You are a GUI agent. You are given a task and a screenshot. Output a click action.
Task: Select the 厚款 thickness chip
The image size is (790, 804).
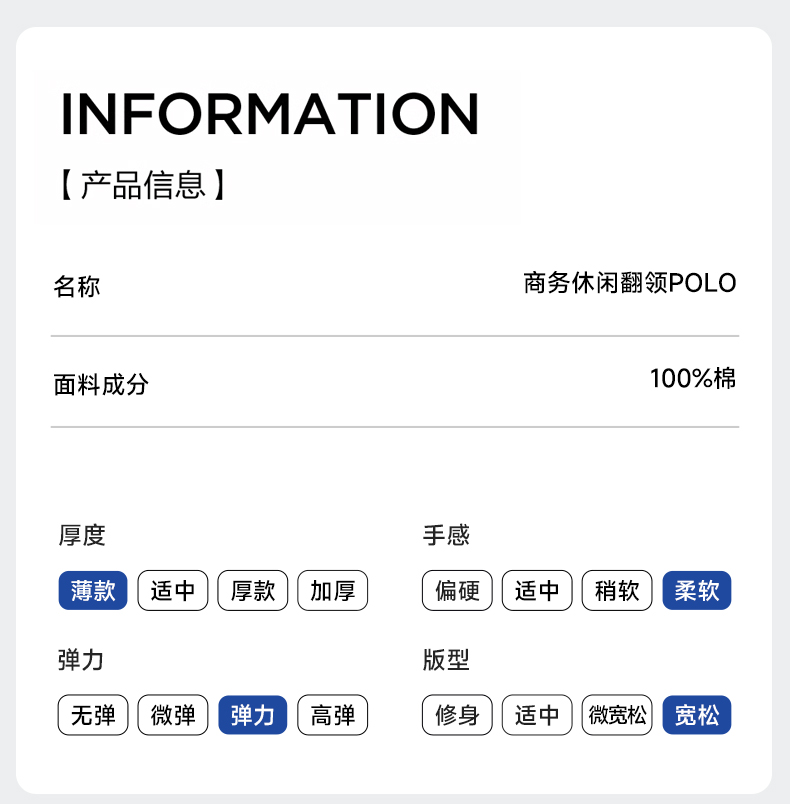pyautogui.click(x=253, y=591)
